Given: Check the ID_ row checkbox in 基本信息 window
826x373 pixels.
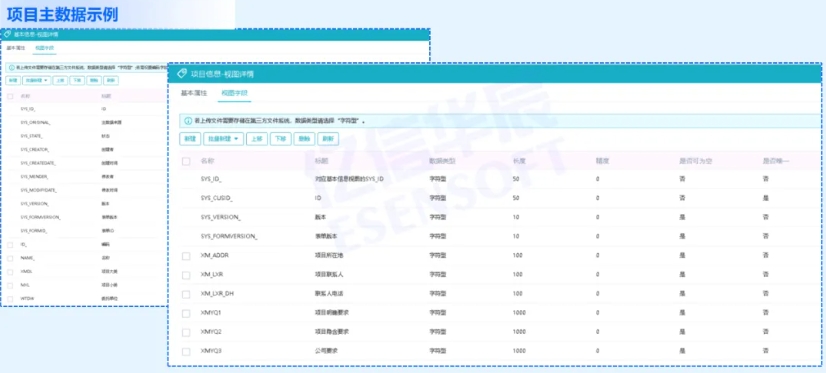Looking at the screenshot, I should tap(11, 245).
